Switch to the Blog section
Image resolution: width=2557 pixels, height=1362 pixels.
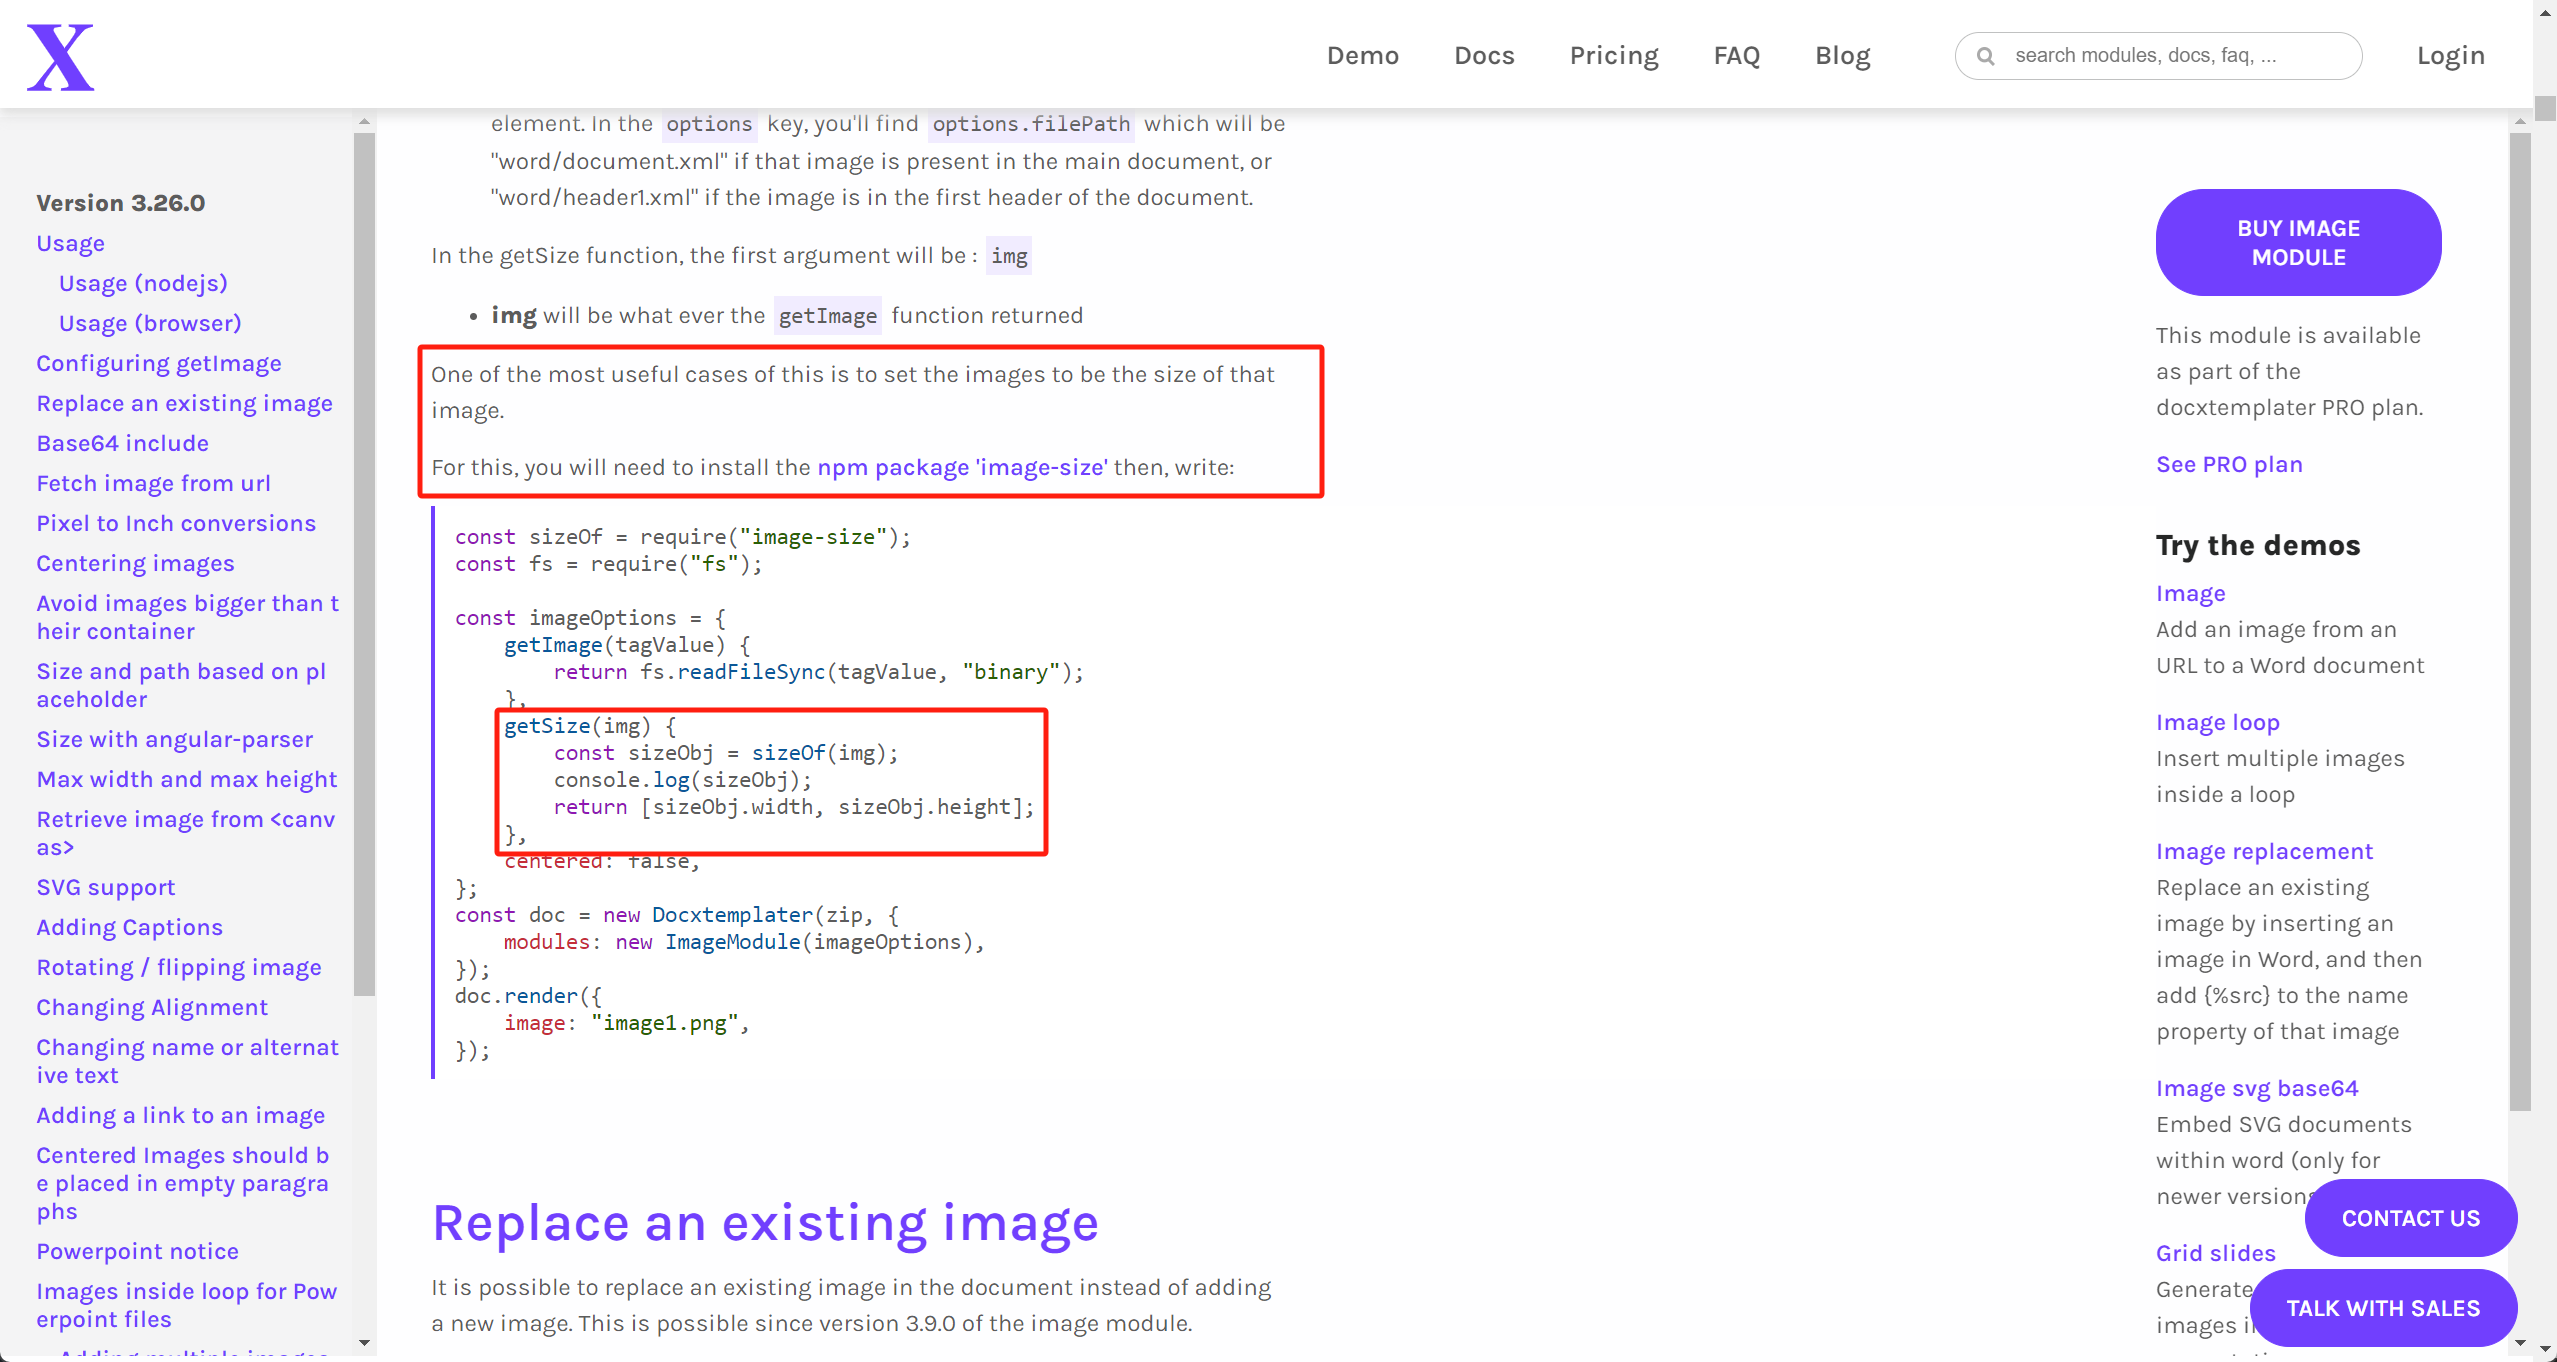pos(1842,55)
